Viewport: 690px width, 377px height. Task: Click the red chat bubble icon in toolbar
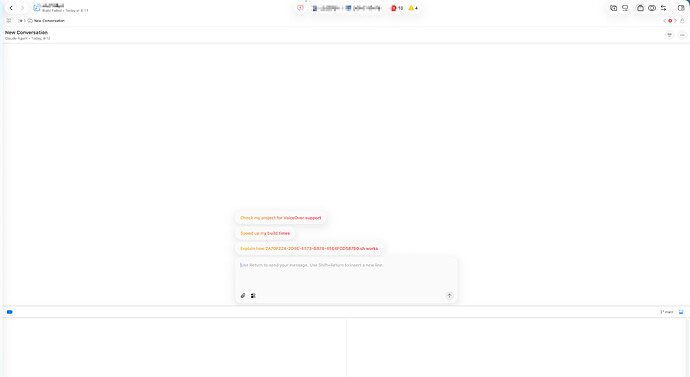coord(300,7)
